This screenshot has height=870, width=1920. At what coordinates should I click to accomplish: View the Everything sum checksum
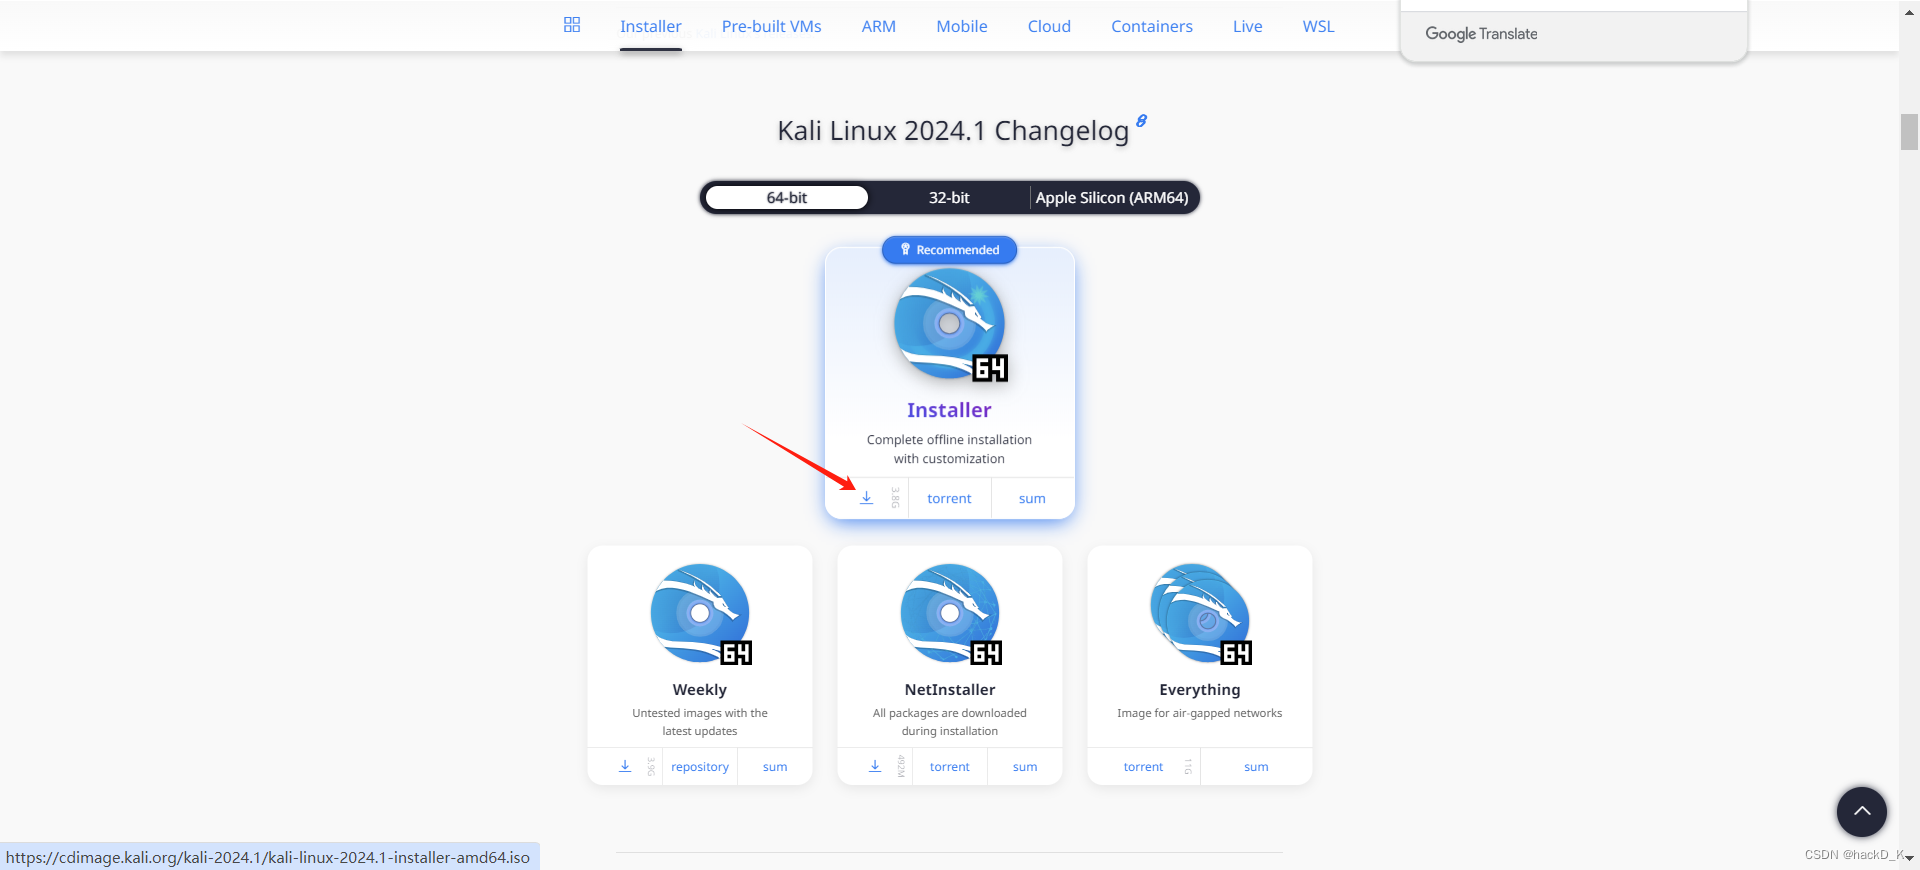point(1256,767)
